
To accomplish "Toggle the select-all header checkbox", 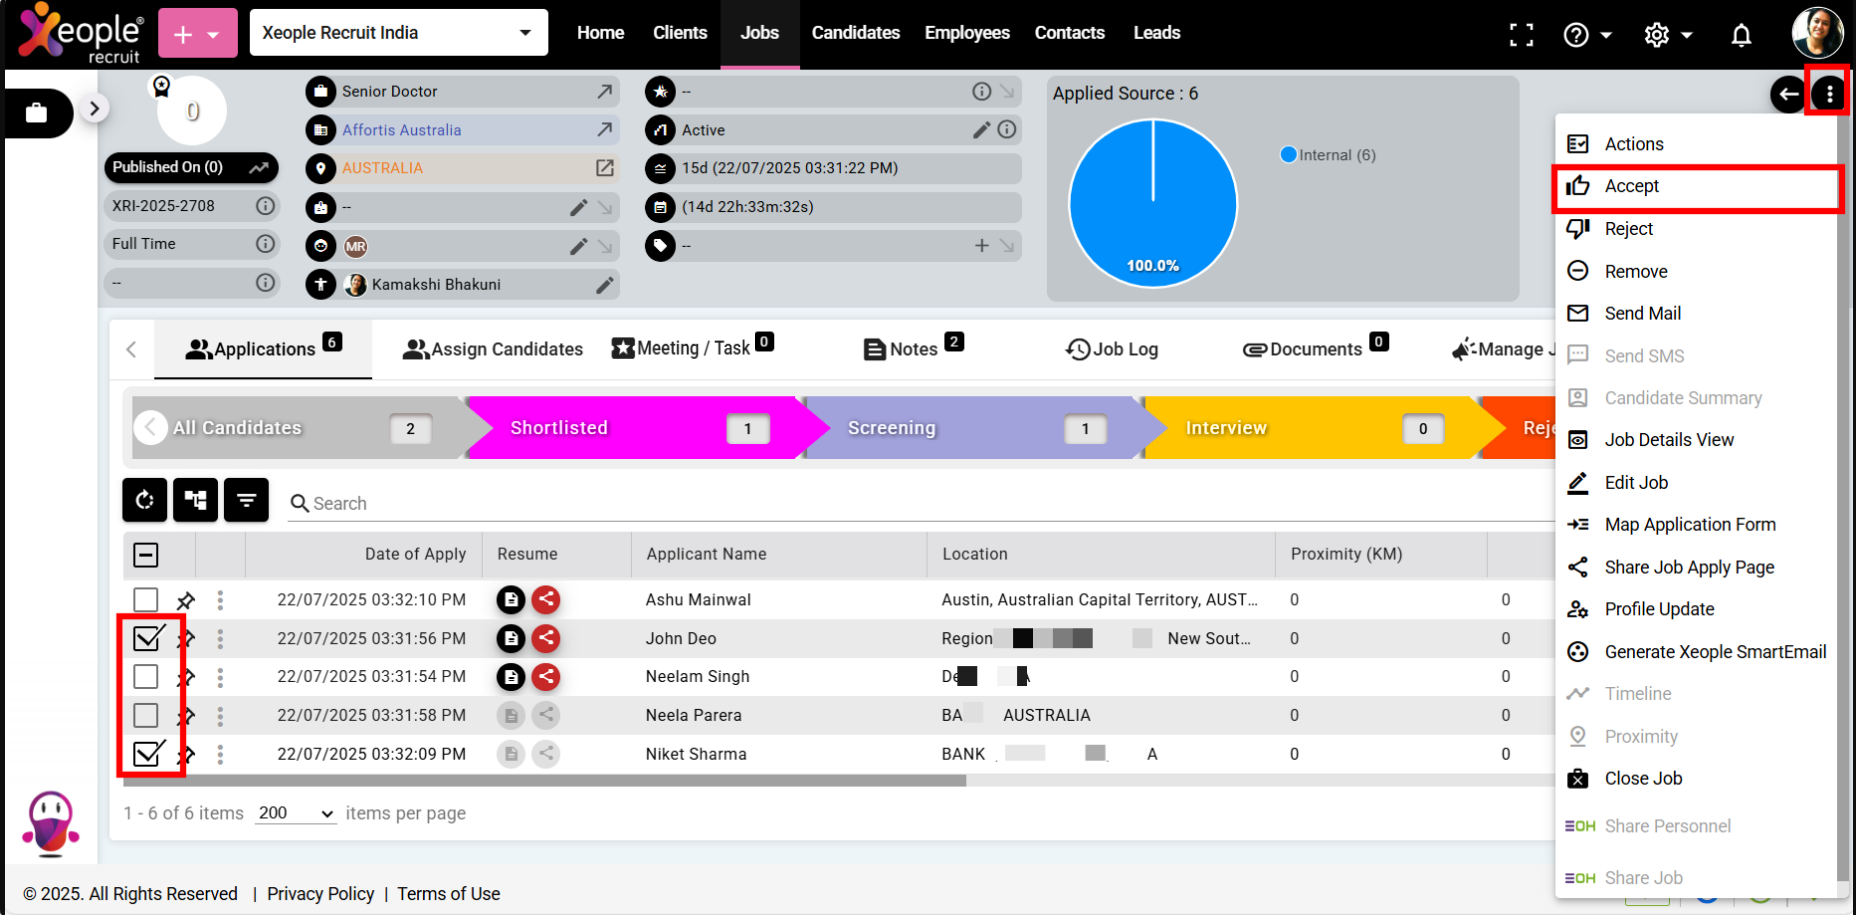I will [x=146, y=555].
